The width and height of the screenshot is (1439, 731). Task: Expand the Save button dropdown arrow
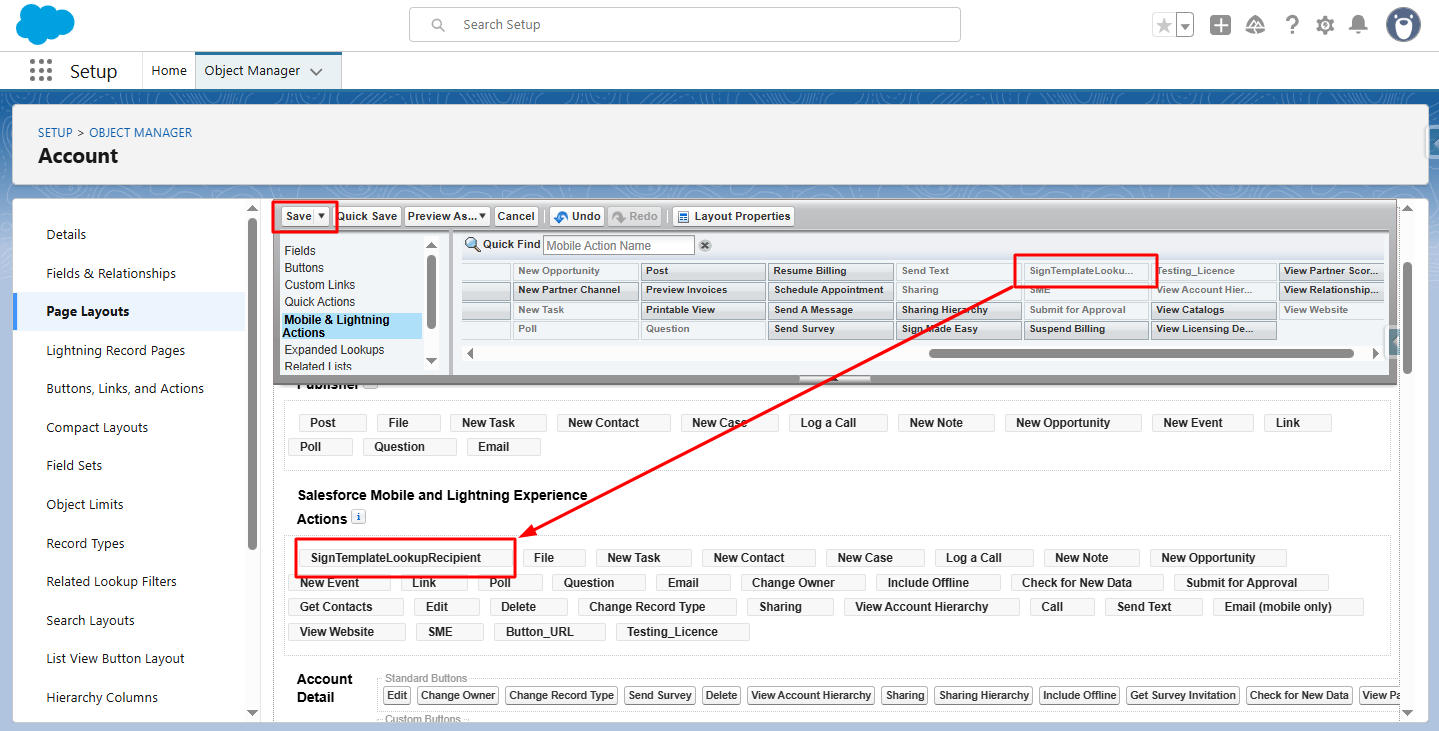pos(322,216)
